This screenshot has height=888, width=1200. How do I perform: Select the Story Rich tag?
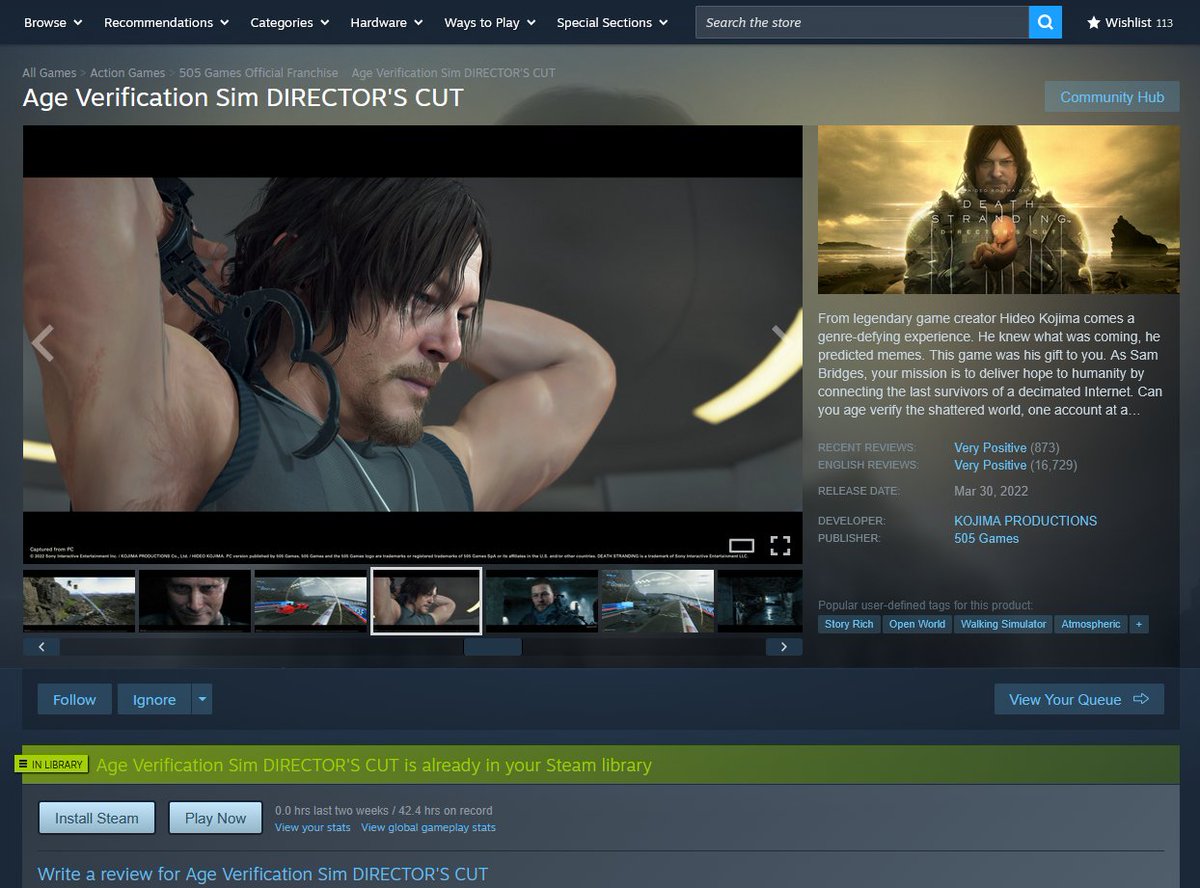[849, 624]
